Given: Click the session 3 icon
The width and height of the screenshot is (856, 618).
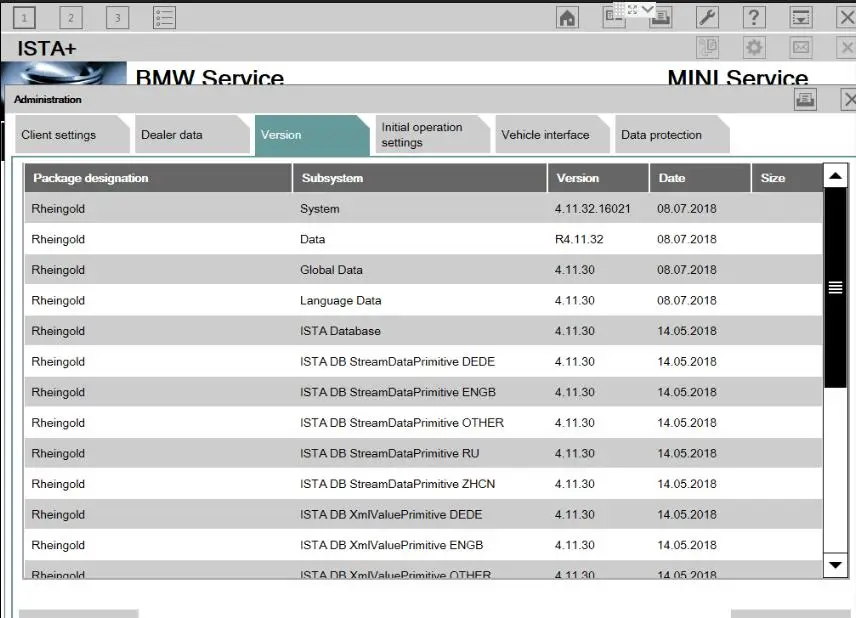Looking at the screenshot, I should [x=117, y=17].
